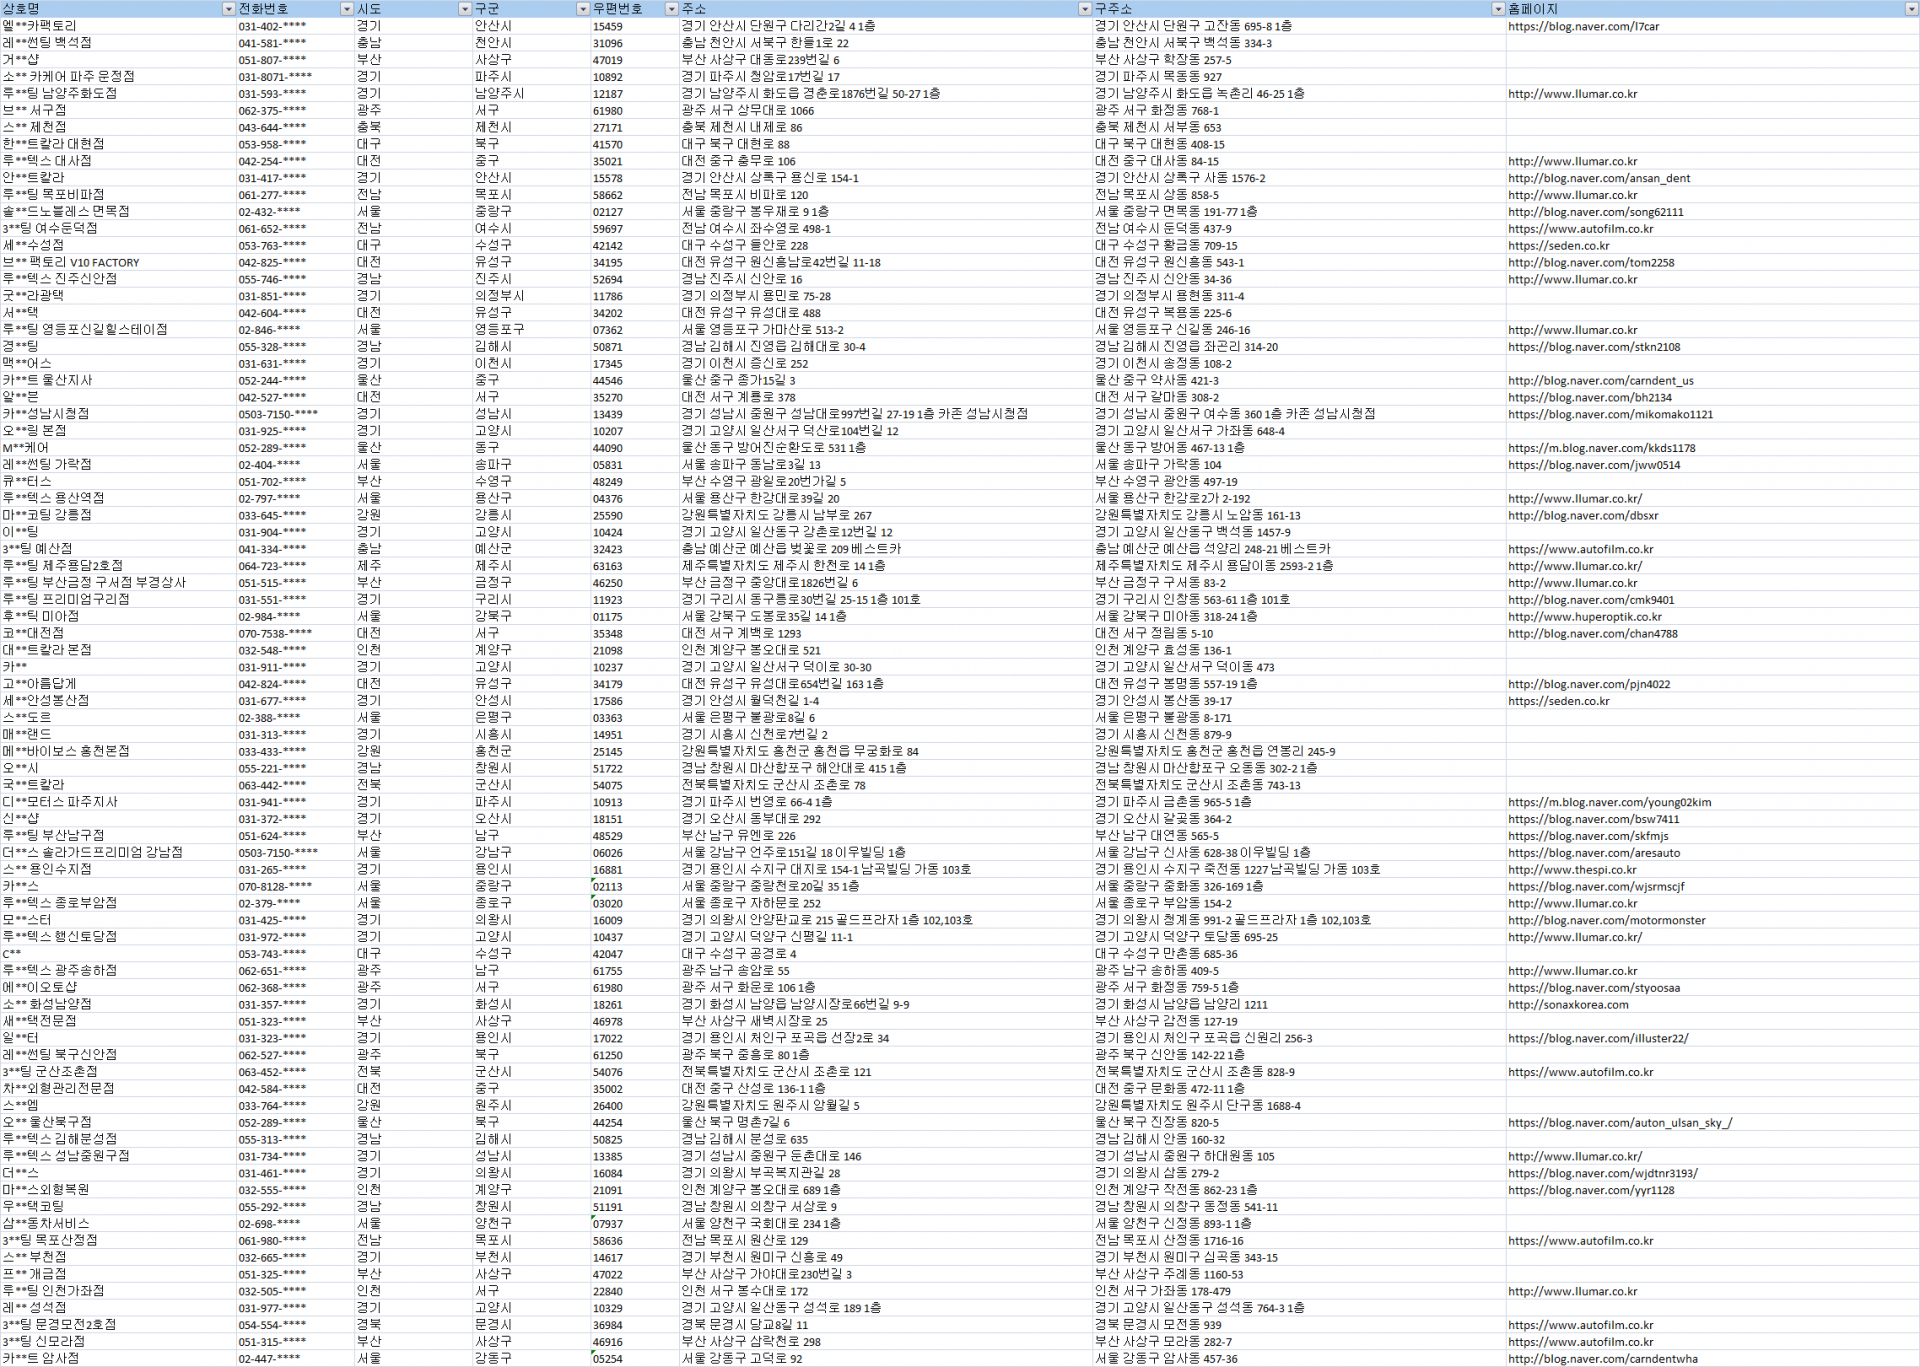Open the blog.naver.com/auton_ulsan_sky_/ link

click(x=1619, y=1122)
